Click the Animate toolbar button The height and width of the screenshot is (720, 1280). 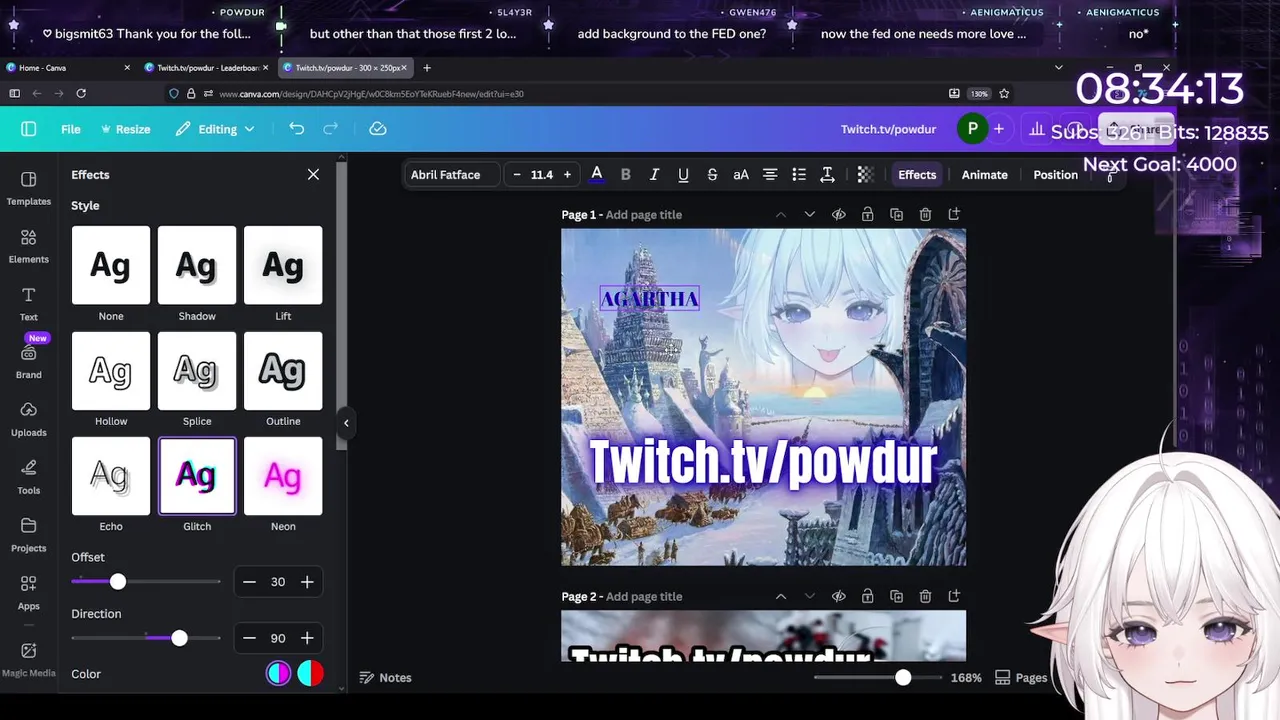pos(984,174)
